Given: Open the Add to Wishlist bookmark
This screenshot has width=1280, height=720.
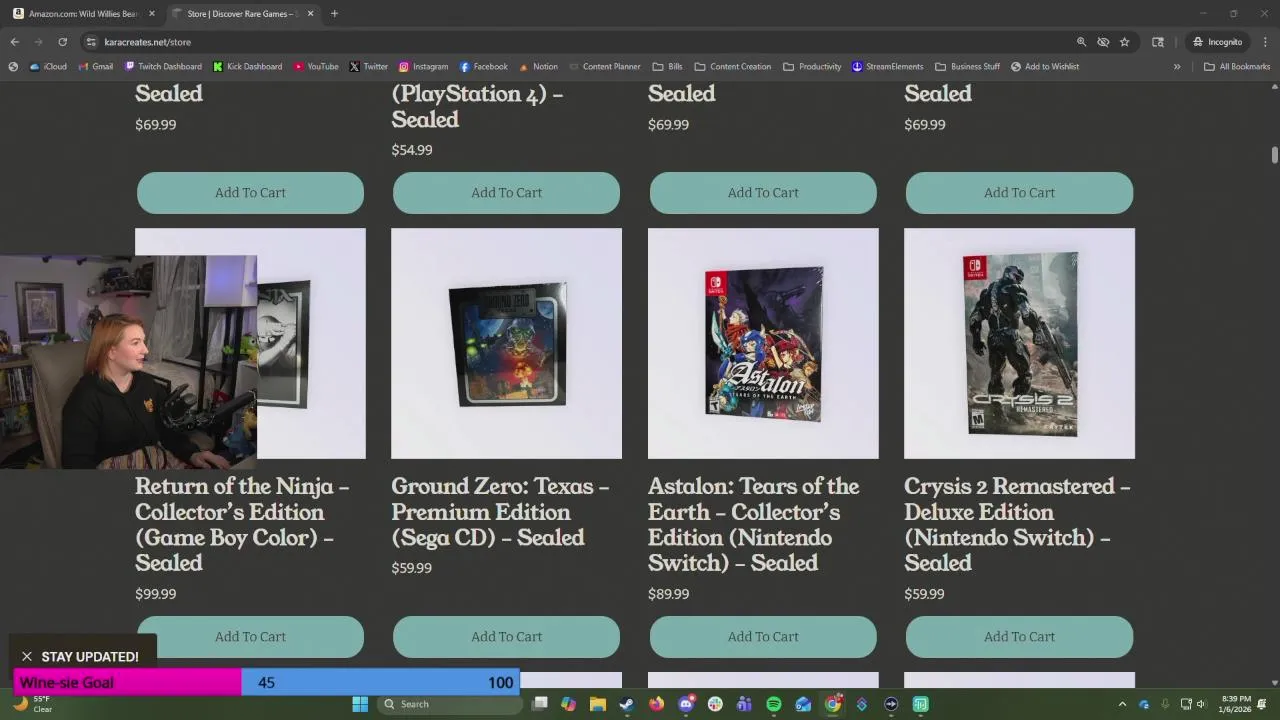Looking at the screenshot, I should click(x=1045, y=67).
